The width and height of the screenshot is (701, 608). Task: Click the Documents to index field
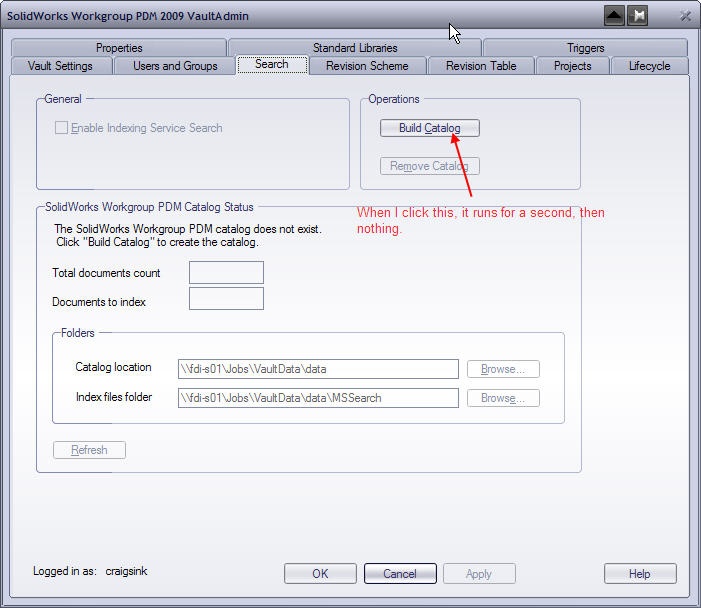(x=226, y=299)
